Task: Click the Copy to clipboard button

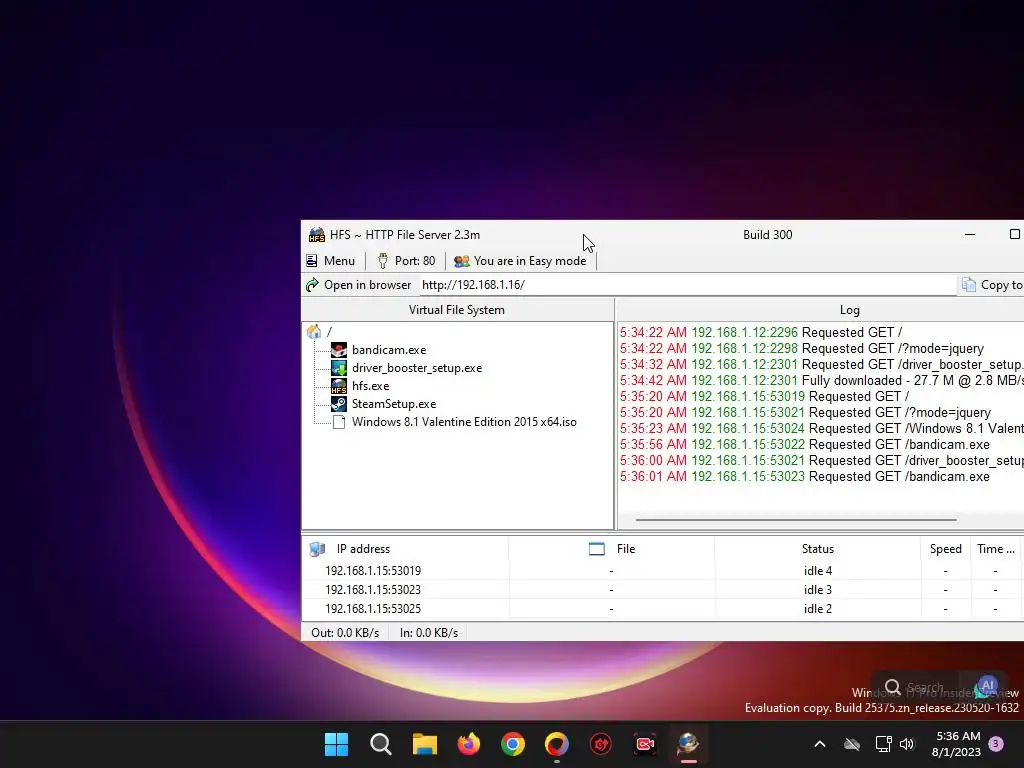Action: click(991, 285)
